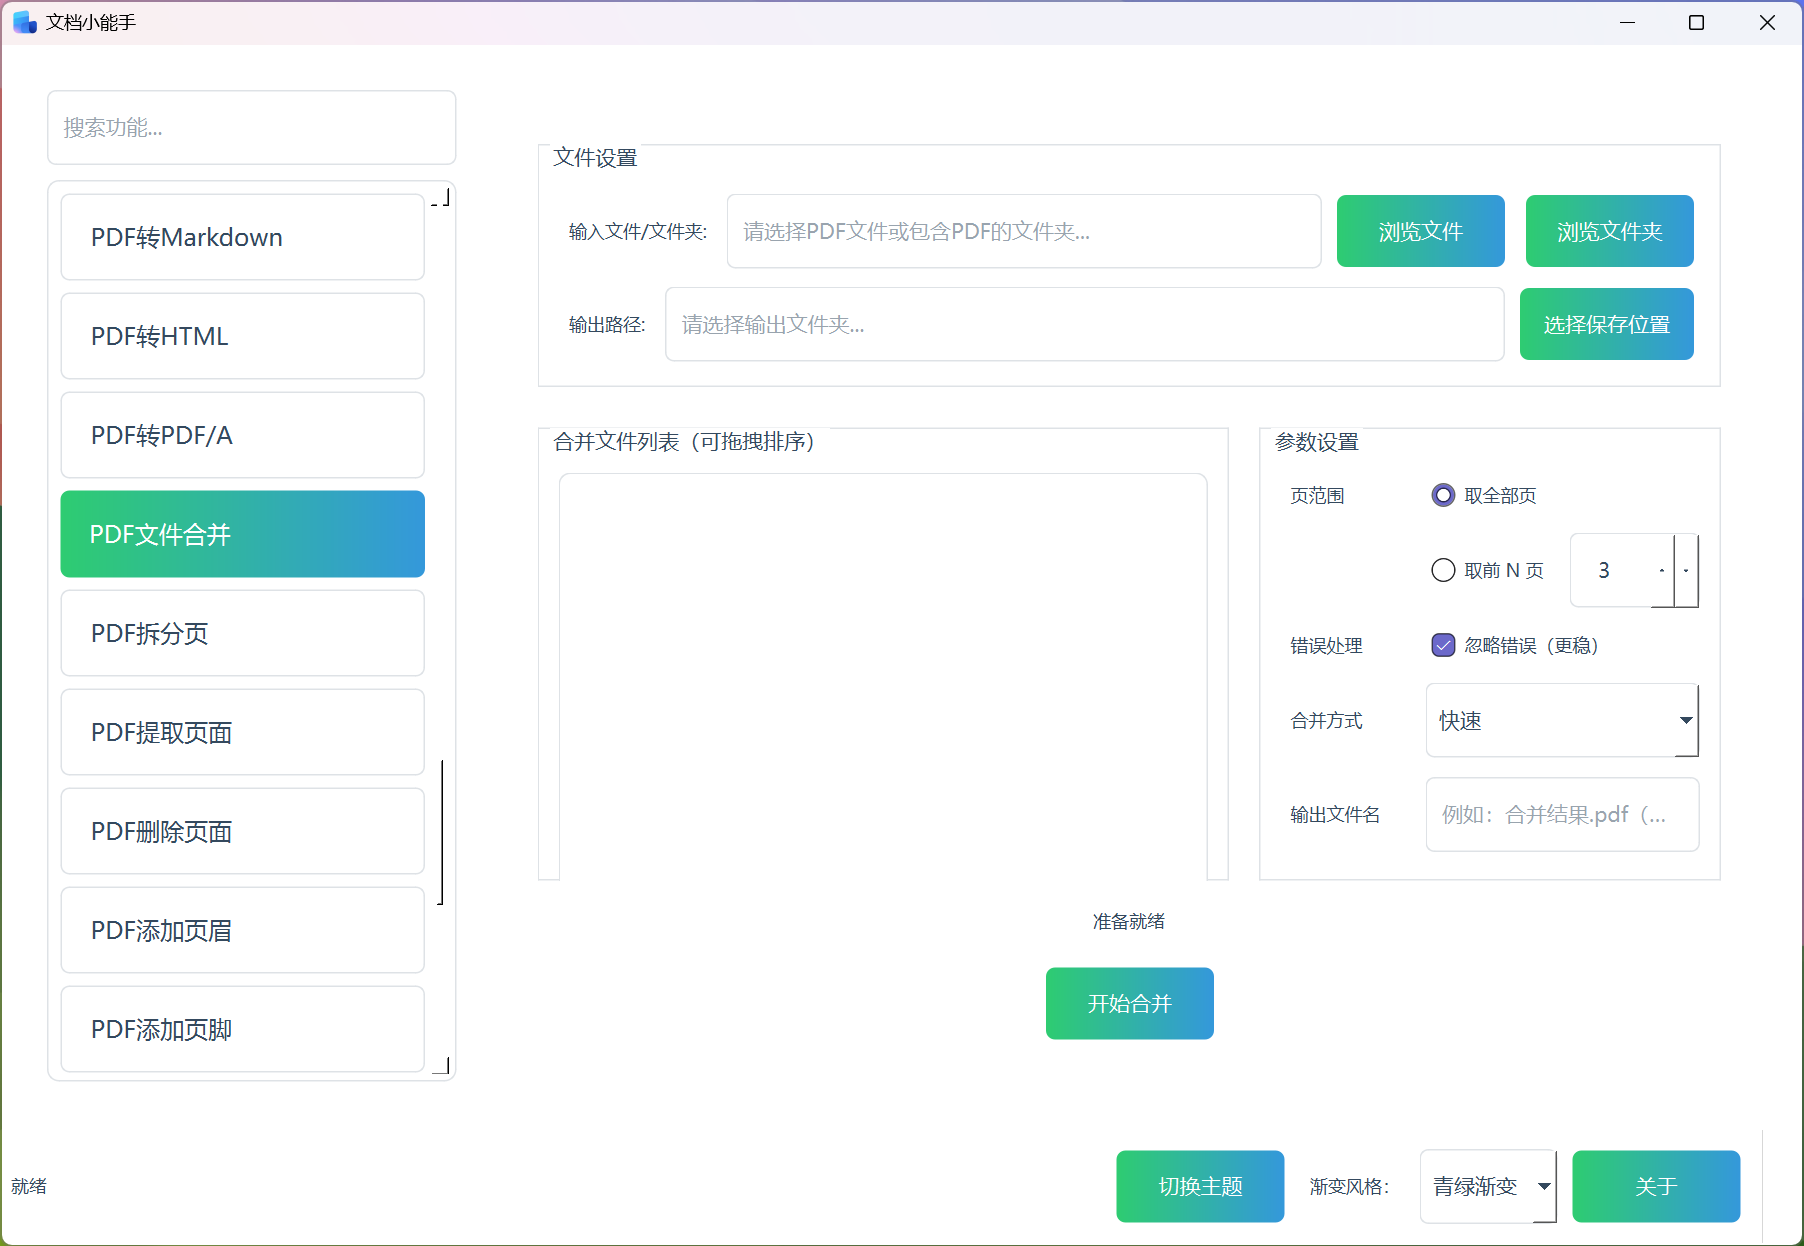Viewport: 1804px width, 1246px height.
Task: Toggle the 忽略错误 (更稳) checkbox
Action: point(1442,646)
